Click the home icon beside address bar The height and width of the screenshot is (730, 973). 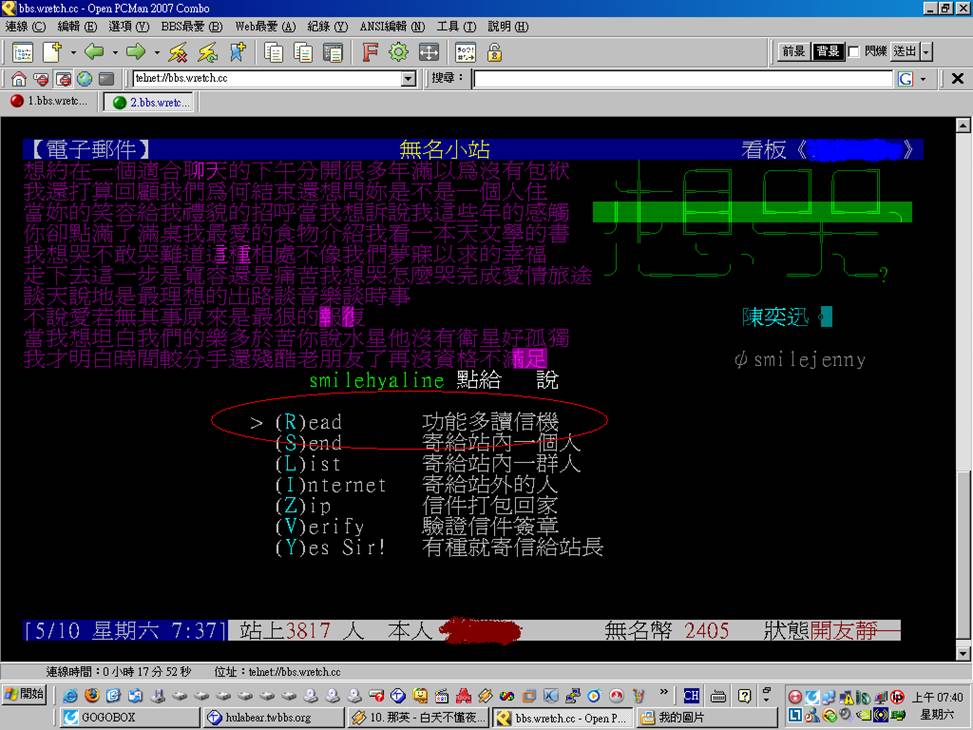click(x=19, y=79)
